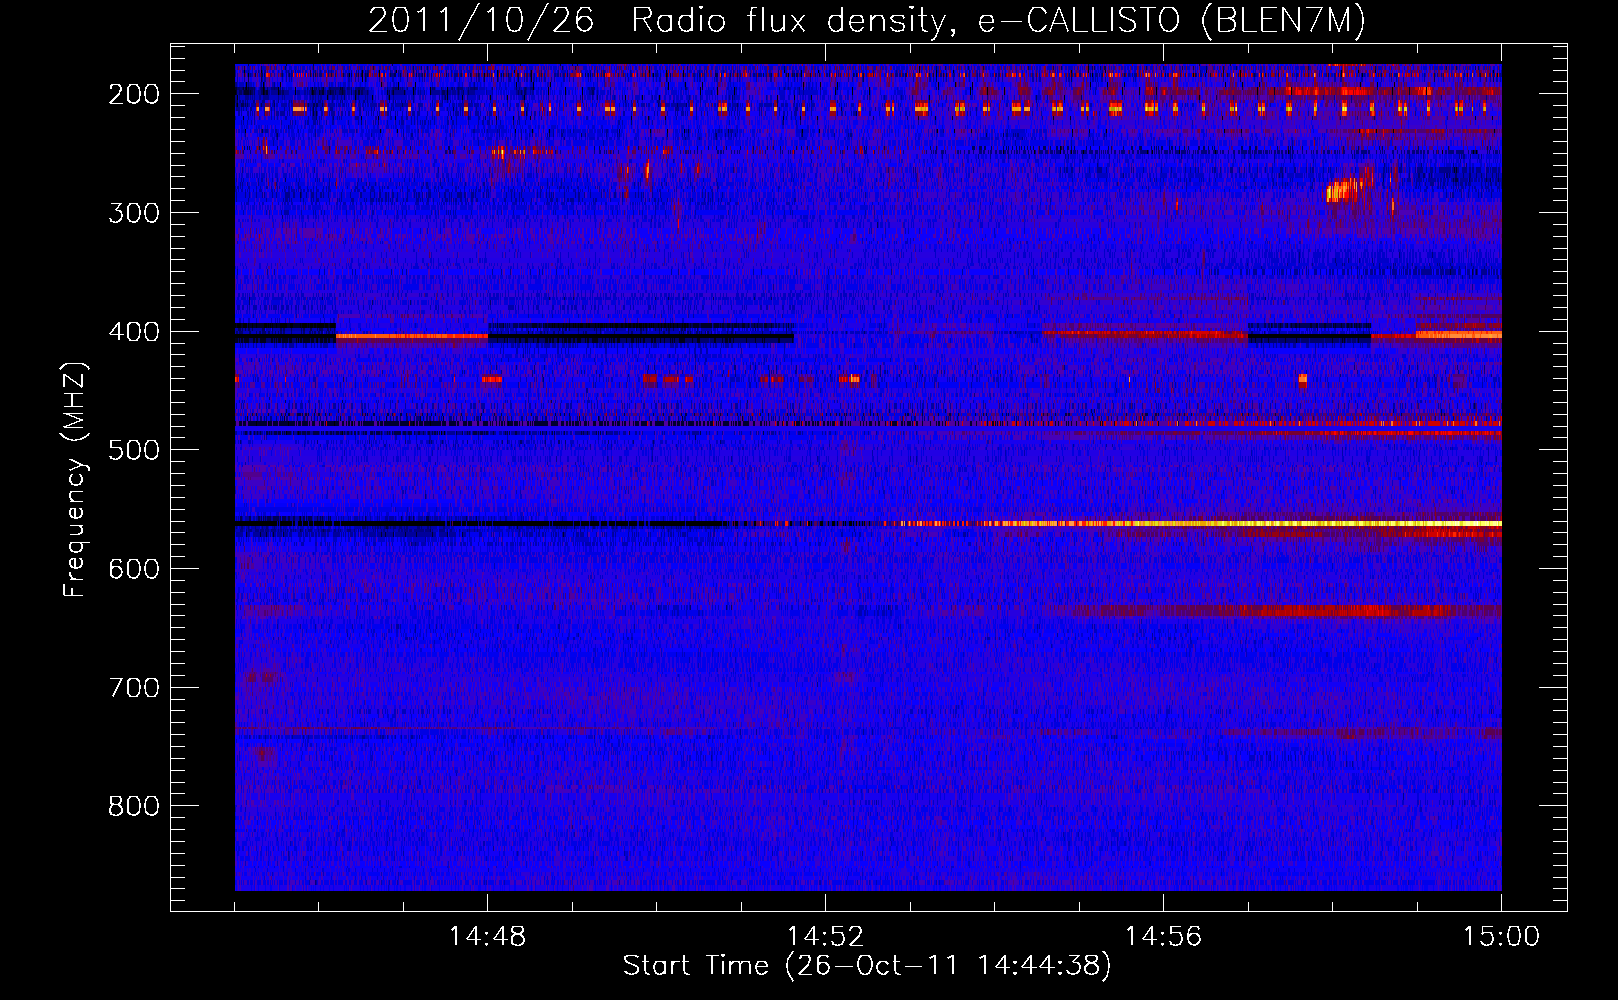Click the 500 frequency tick label

pos(134,450)
